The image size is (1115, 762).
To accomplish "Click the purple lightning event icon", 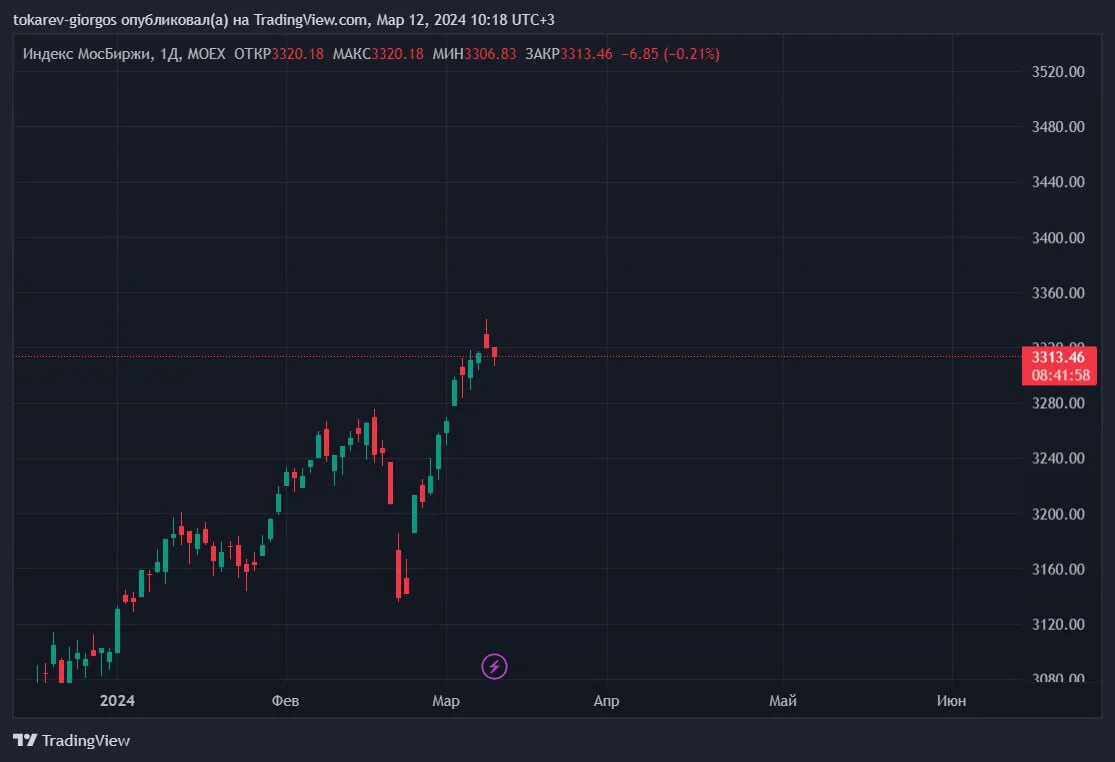I will [x=494, y=666].
